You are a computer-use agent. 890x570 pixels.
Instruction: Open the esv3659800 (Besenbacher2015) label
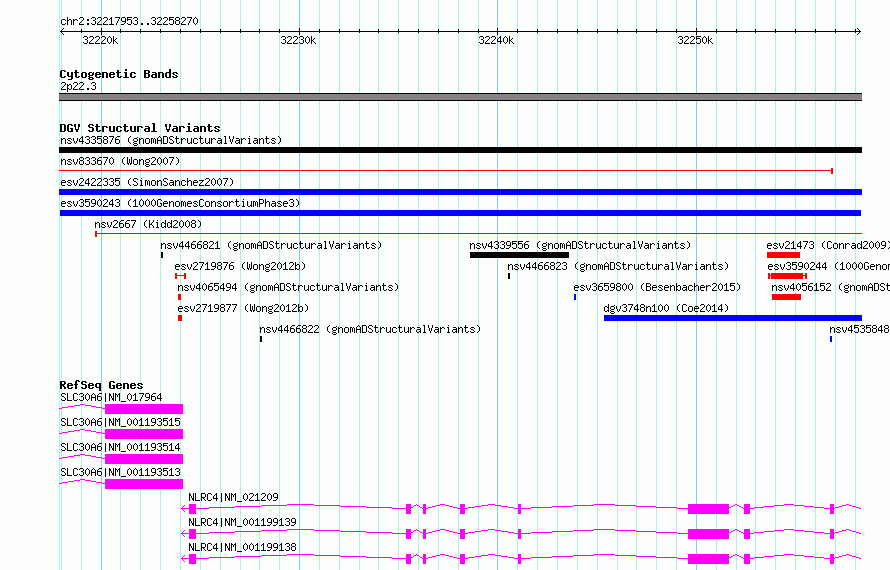tap(657, 287)
